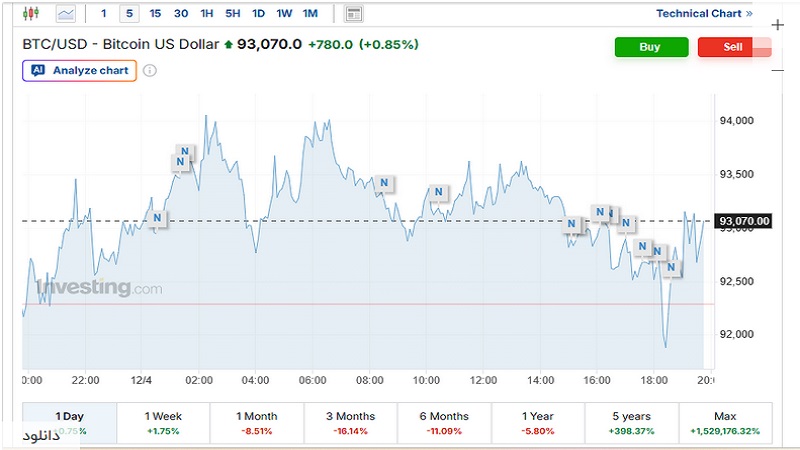Choose the 15-minute interval

[x=155, y=14]
